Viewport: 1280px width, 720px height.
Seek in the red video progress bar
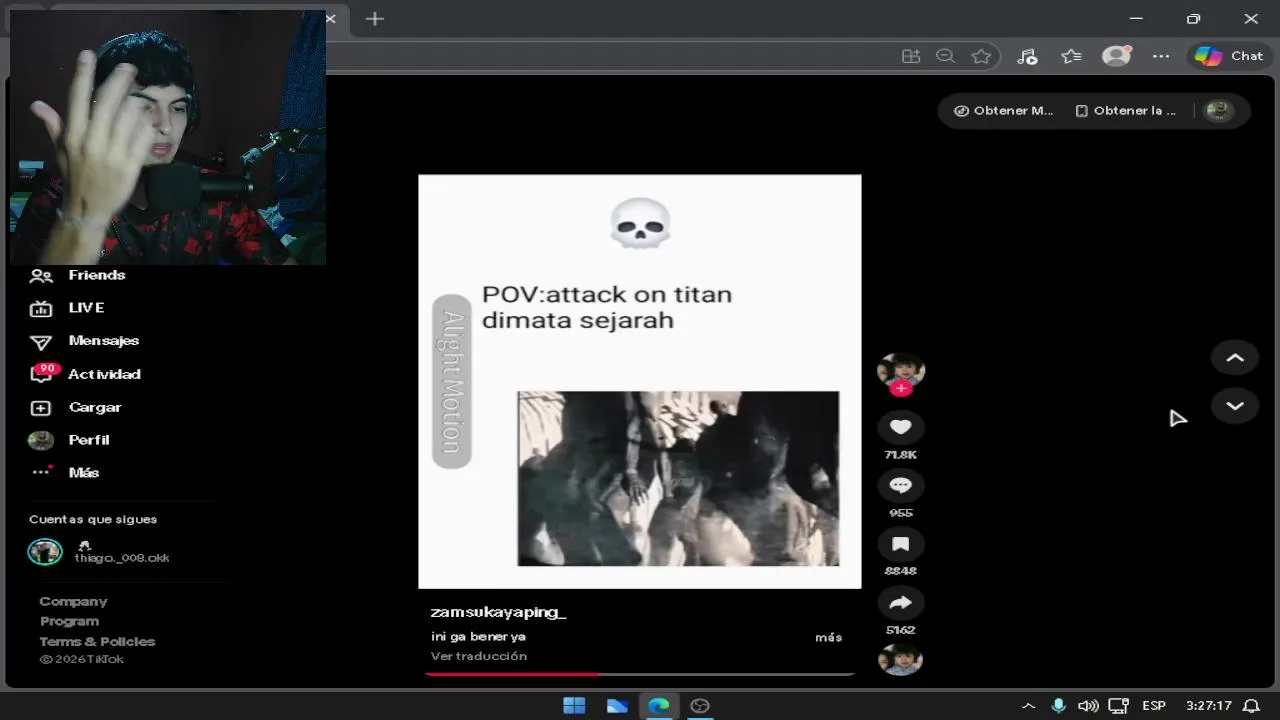point(640,674)
